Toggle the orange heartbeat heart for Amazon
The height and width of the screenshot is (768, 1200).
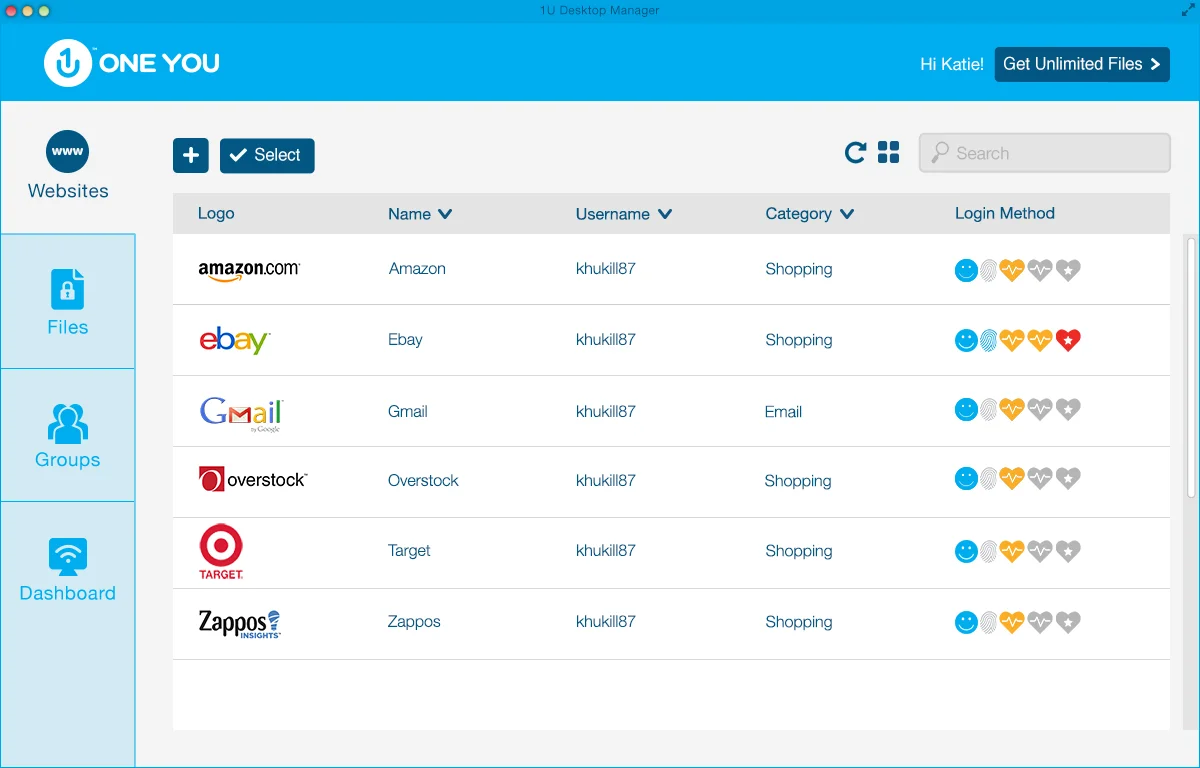coord(1012,270)
